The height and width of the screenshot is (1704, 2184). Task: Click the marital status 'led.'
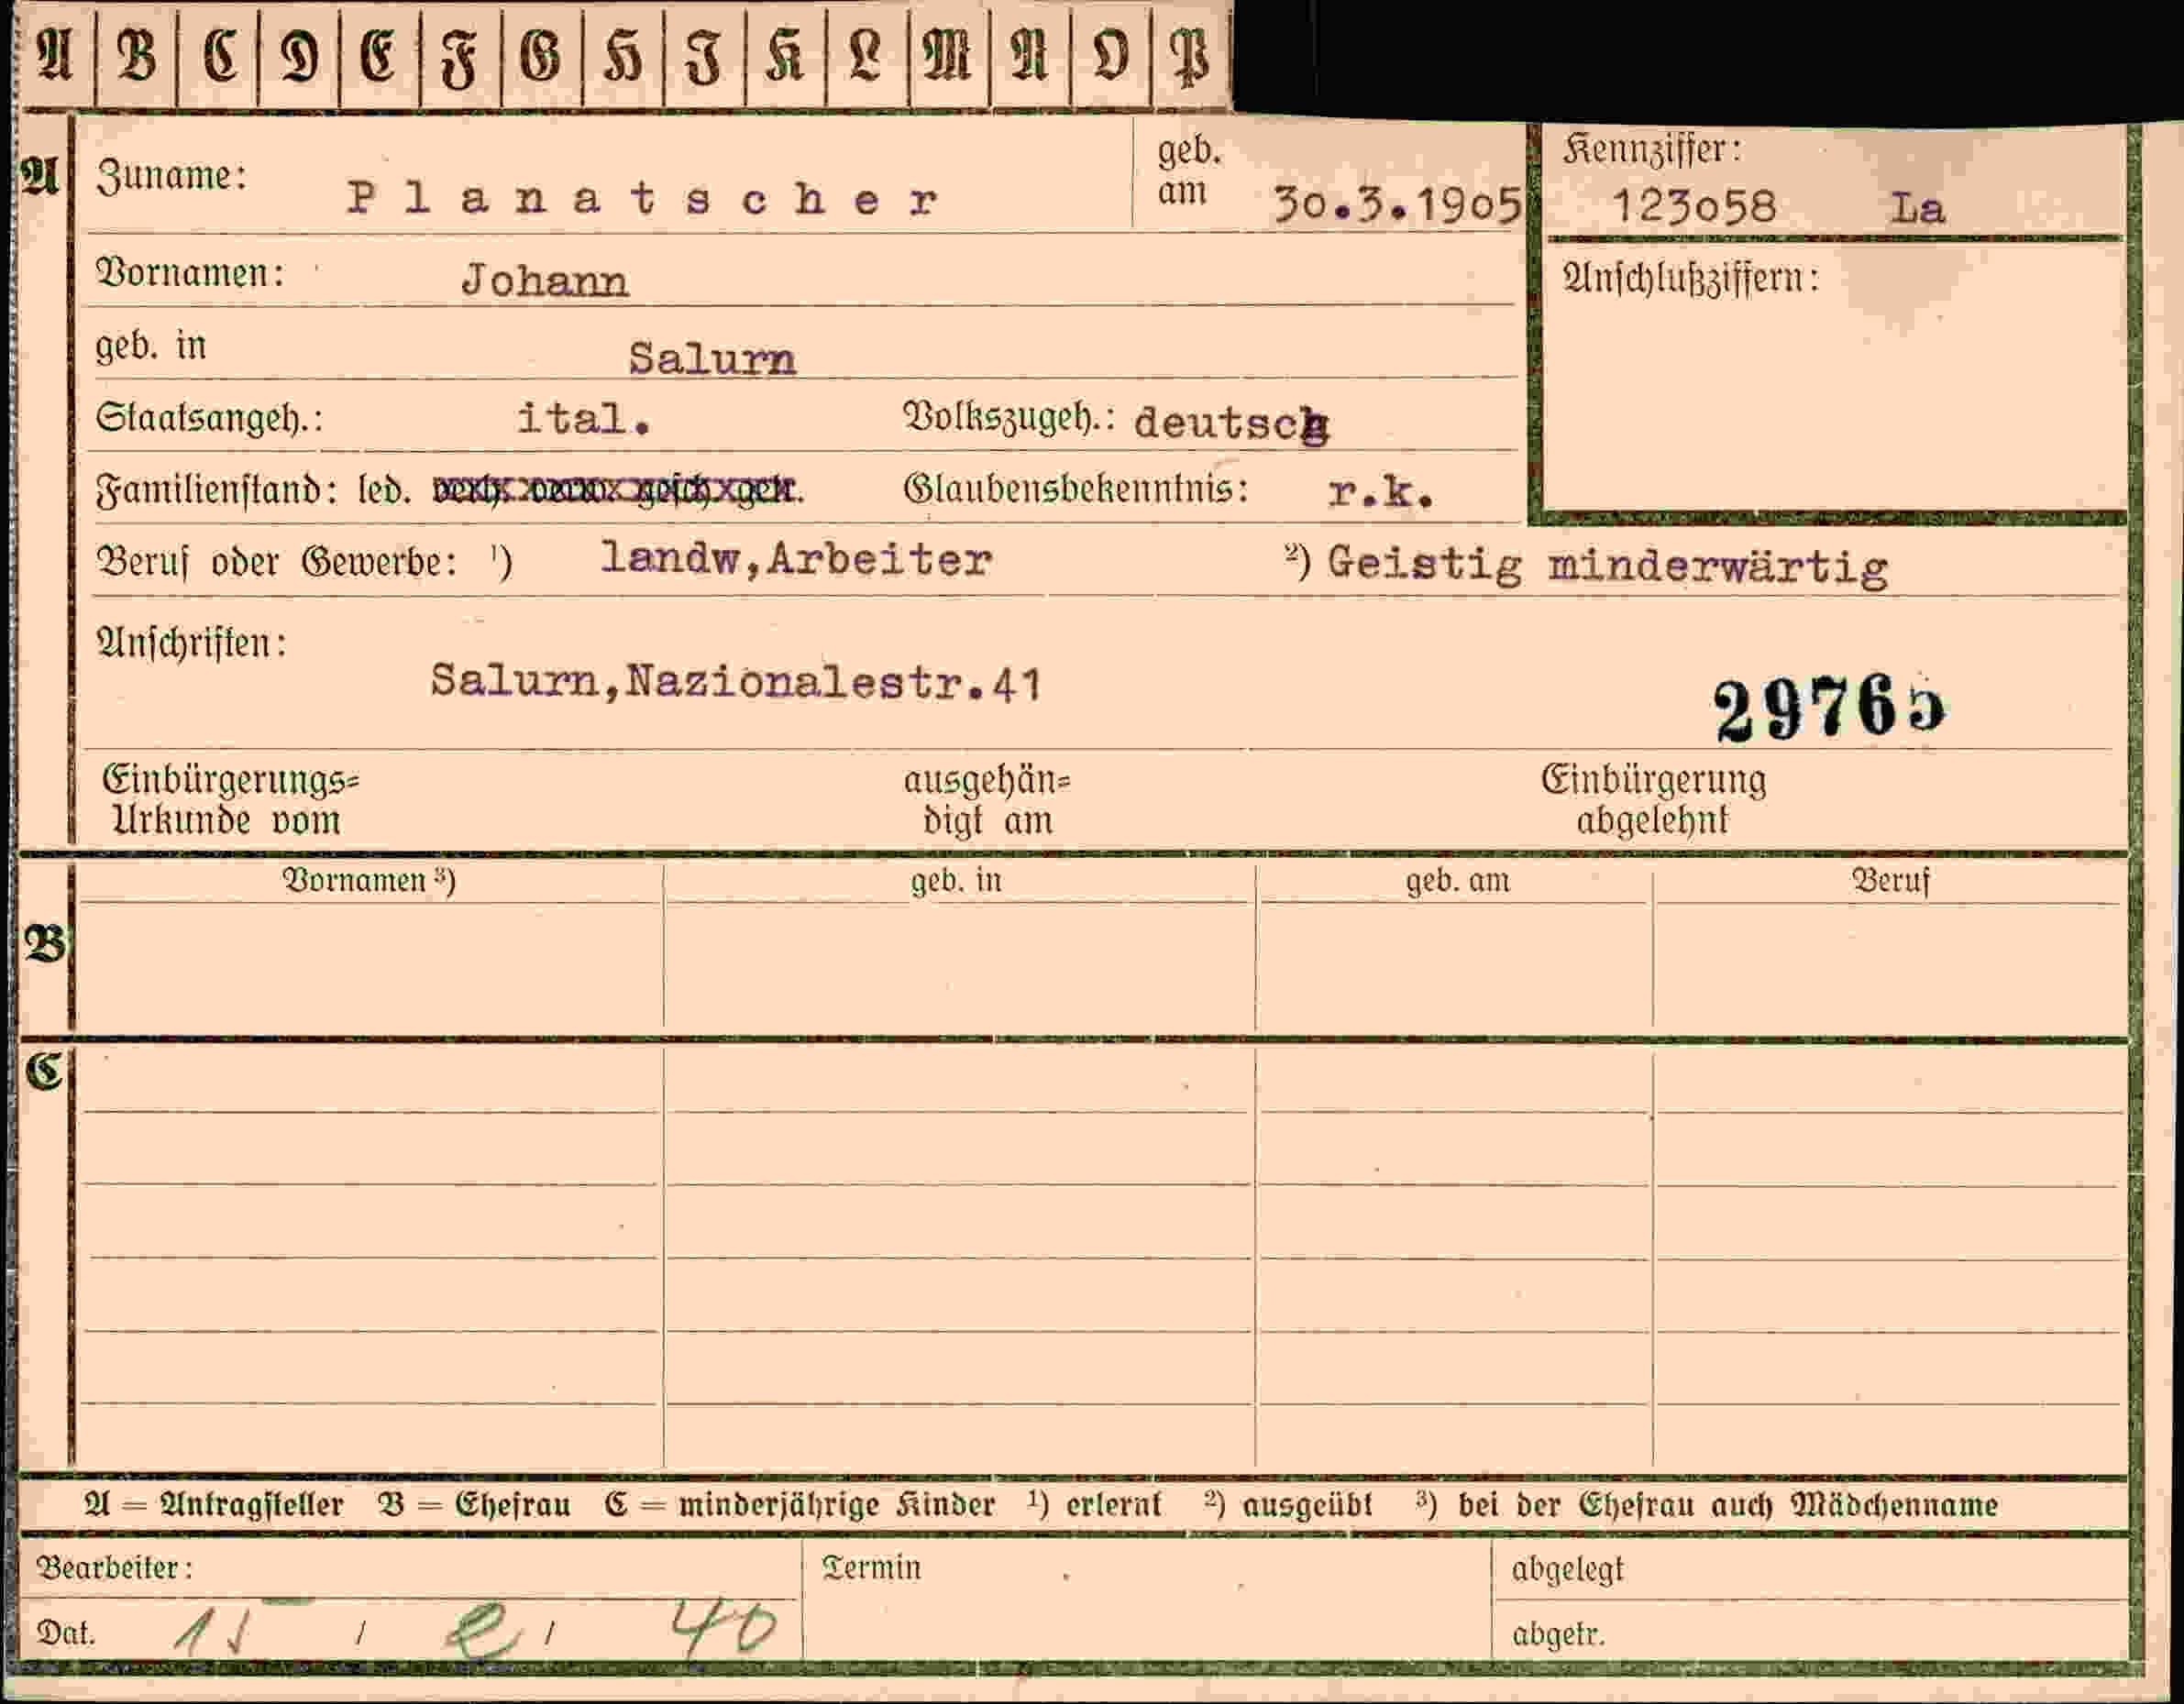(384, 490)
